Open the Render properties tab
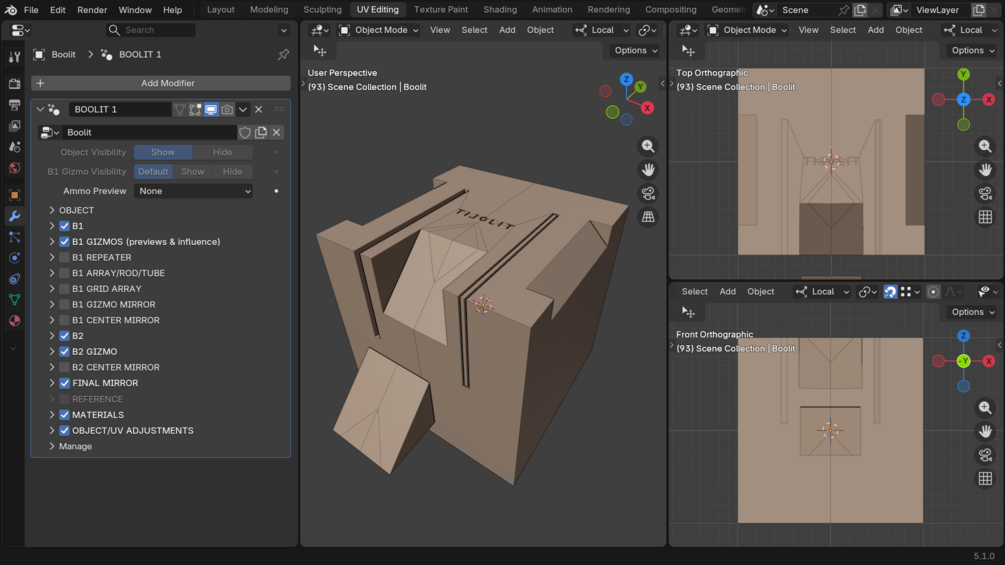 coord(14,83)
